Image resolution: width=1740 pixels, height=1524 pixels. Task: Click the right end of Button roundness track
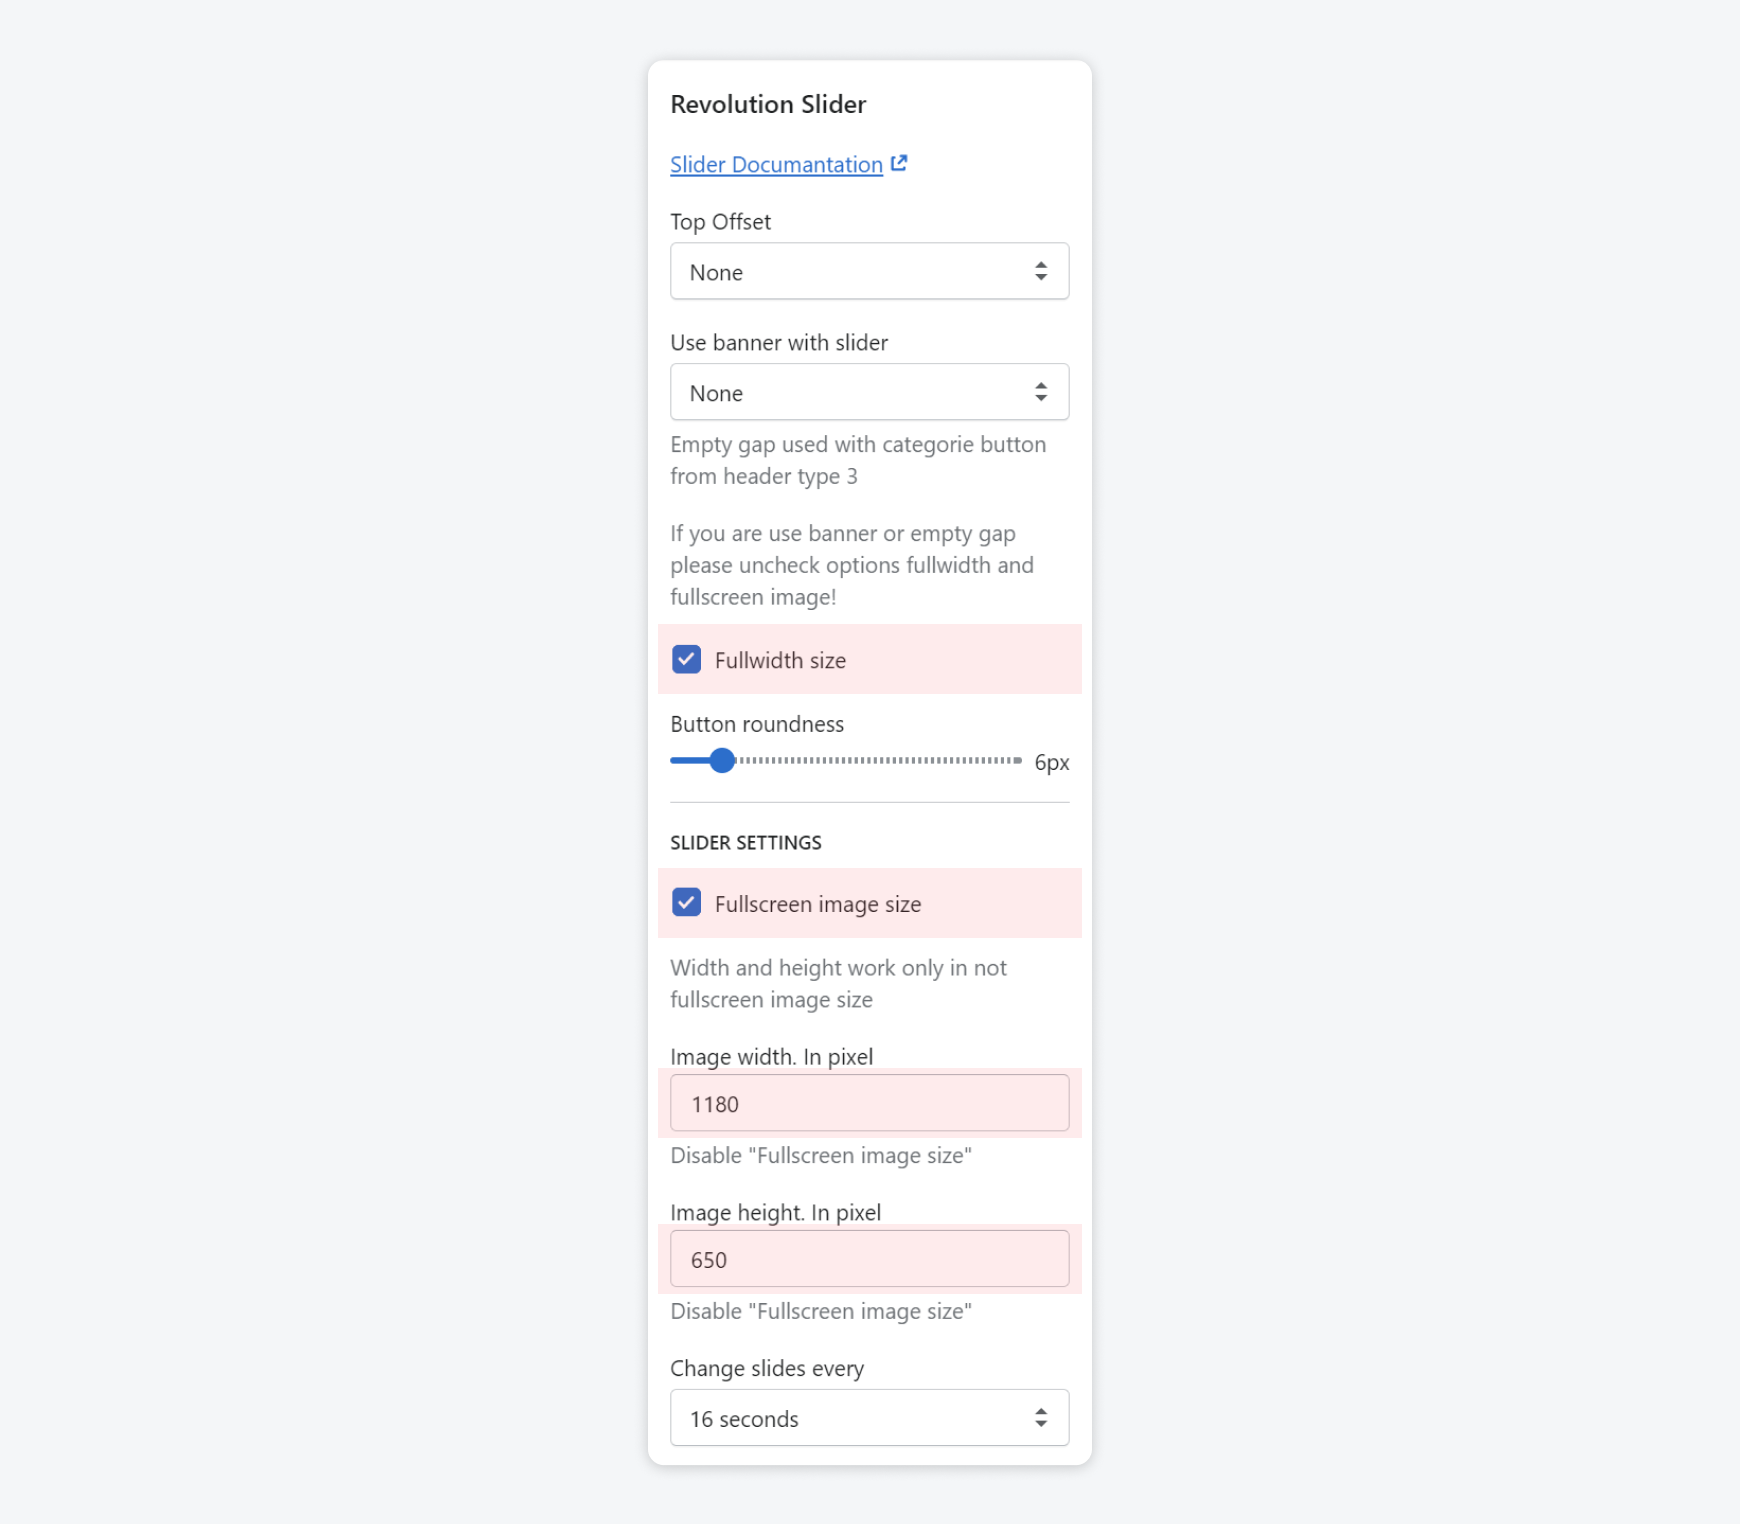pyautogui.click(x=1018, y=761)
